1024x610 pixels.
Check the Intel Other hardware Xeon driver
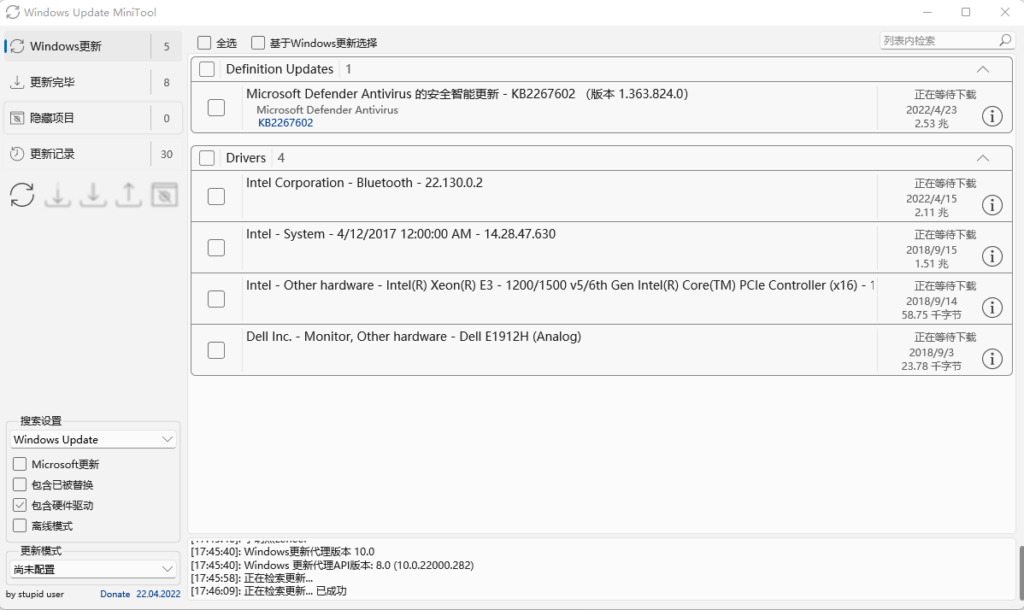click(216, 299)
